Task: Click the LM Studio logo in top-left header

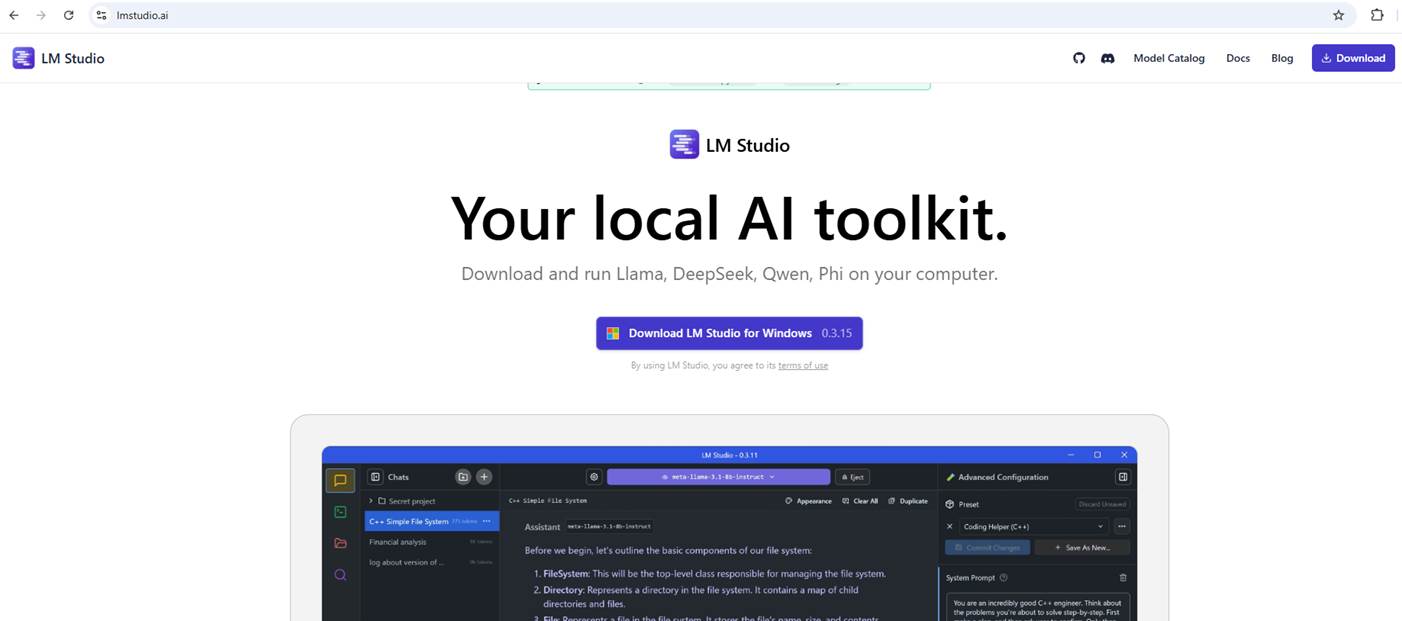Action: pyautogui.click(x=58, y=58)
